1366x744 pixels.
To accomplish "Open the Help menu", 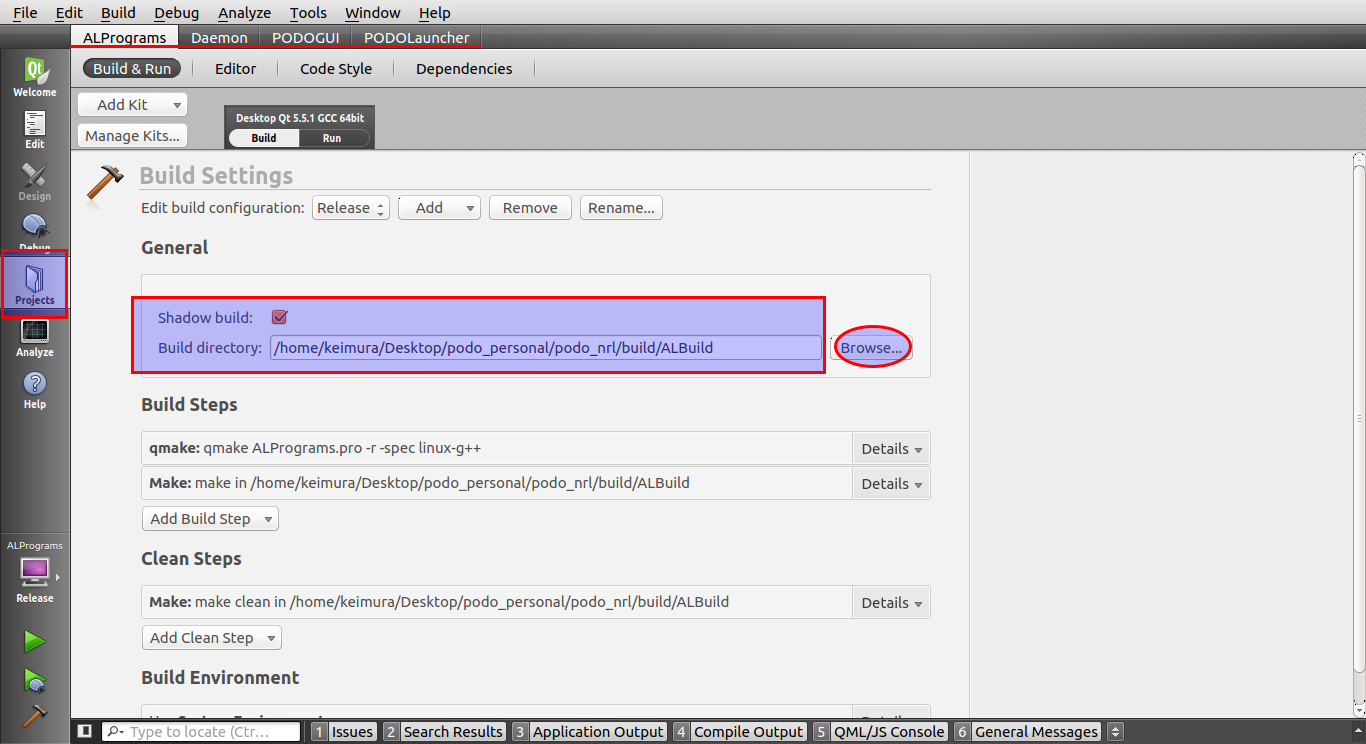I will click(x=434, y=13).
